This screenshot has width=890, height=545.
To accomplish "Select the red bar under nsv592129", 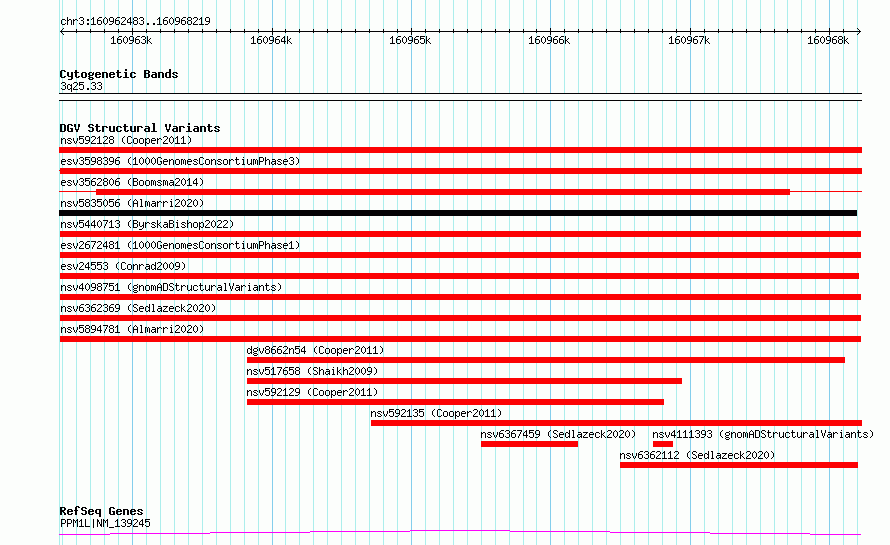I will tap(455, 402).
